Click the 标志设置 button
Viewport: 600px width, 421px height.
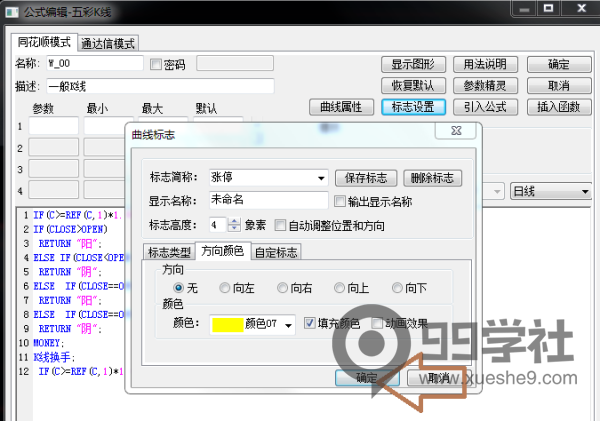pyautogui.click(x=413, y=107)
